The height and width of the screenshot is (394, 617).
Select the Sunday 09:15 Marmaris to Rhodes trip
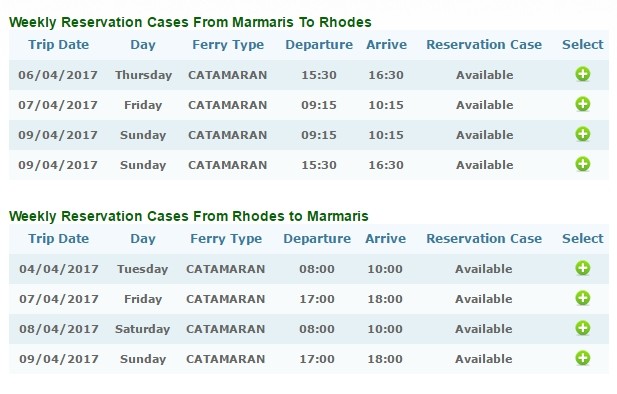583,134
